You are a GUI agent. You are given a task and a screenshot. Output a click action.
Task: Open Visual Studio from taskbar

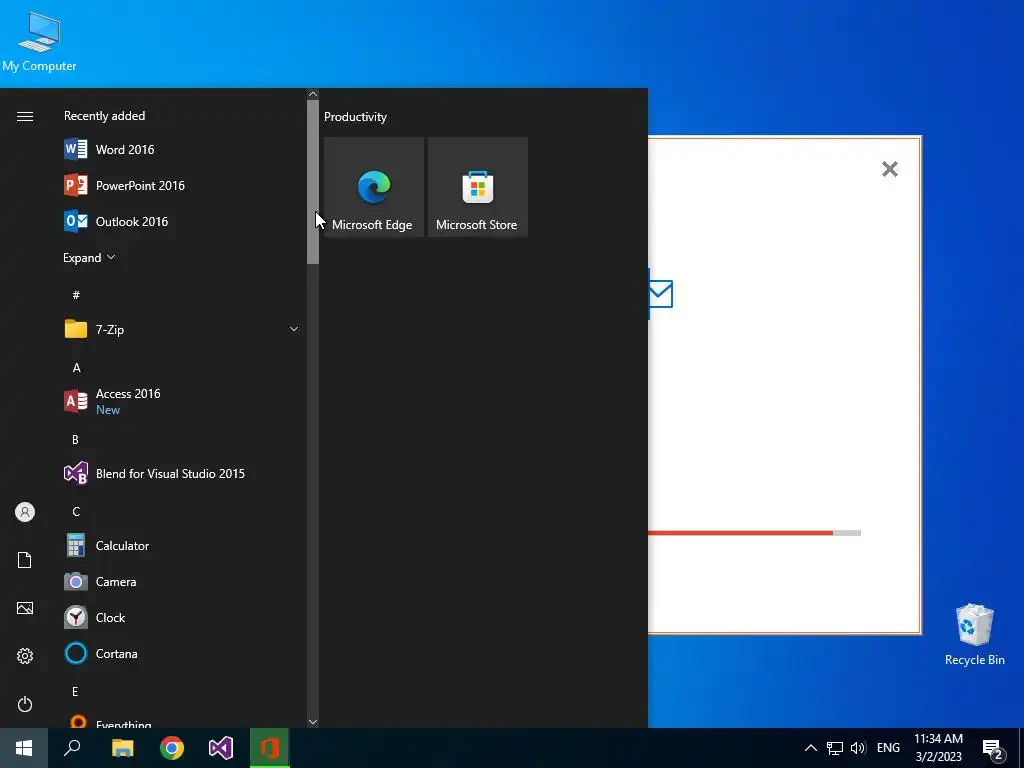click(221, 748)
